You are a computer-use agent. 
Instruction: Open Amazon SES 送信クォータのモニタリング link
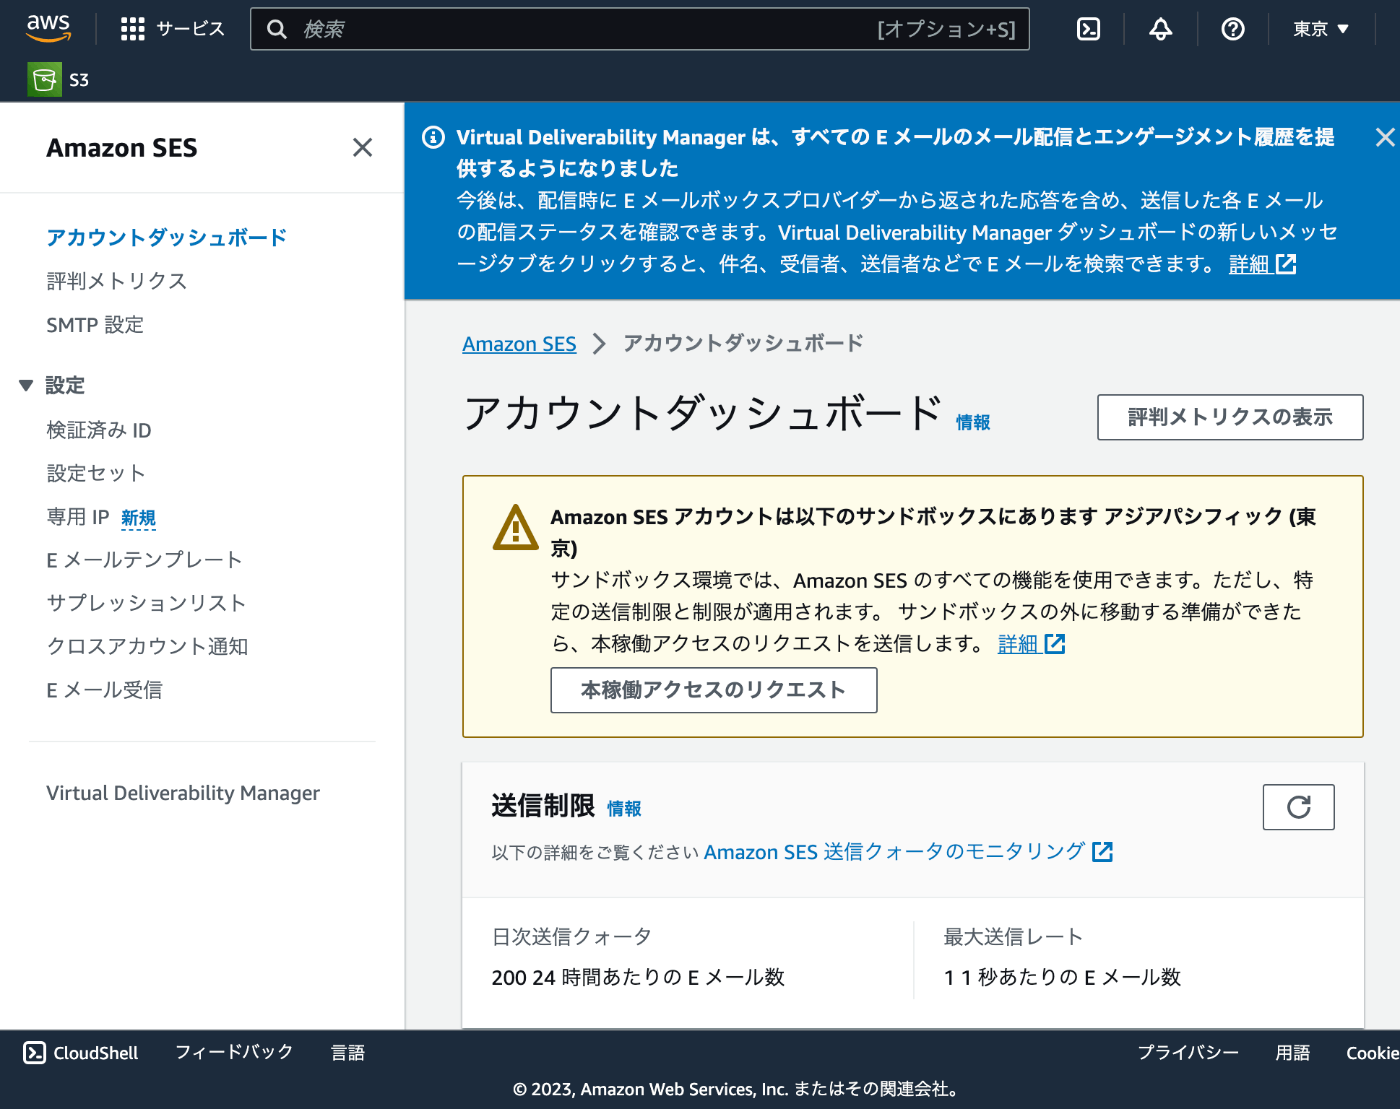tap(908, 852)
